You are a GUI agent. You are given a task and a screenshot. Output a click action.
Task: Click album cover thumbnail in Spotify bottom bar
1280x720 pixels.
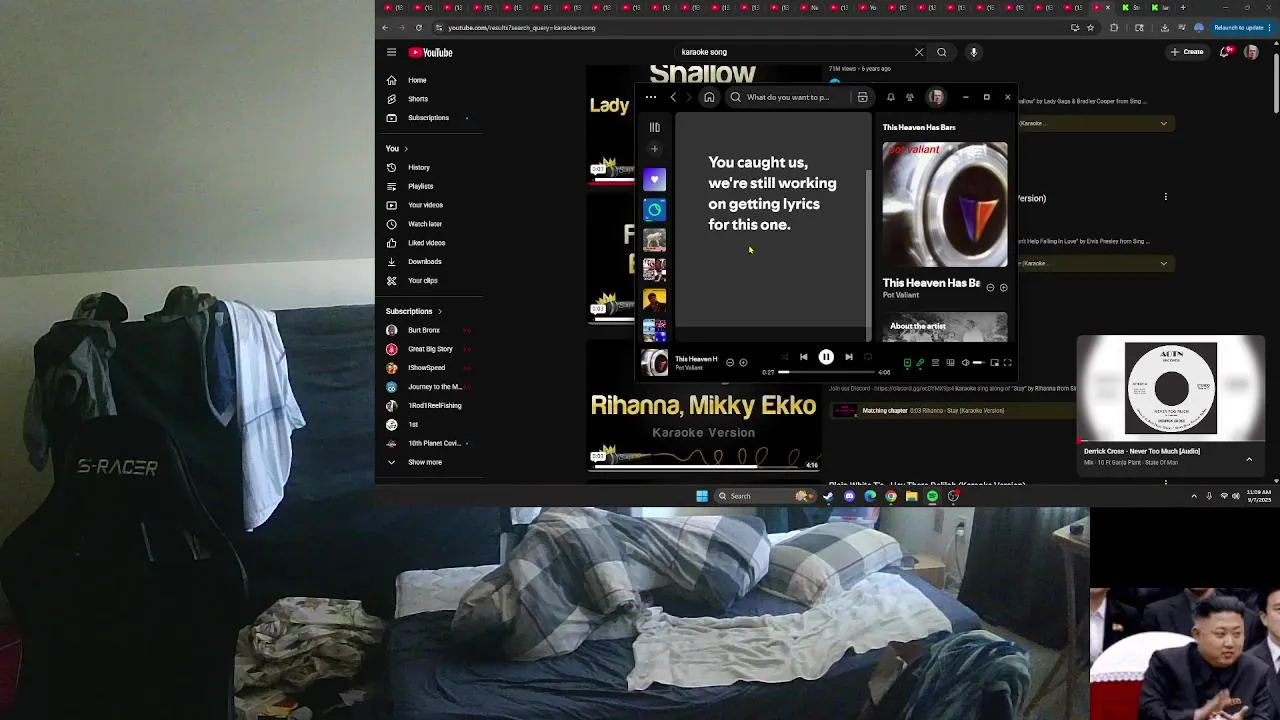[x=654, y=362]
